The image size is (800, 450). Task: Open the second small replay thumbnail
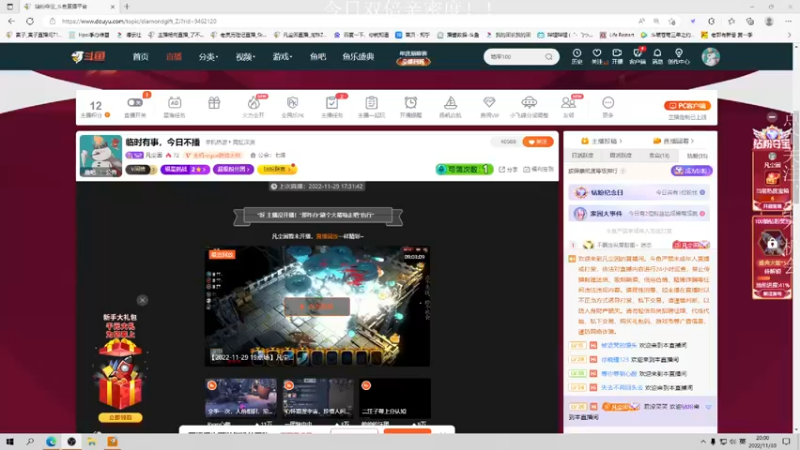click(317, 398)
